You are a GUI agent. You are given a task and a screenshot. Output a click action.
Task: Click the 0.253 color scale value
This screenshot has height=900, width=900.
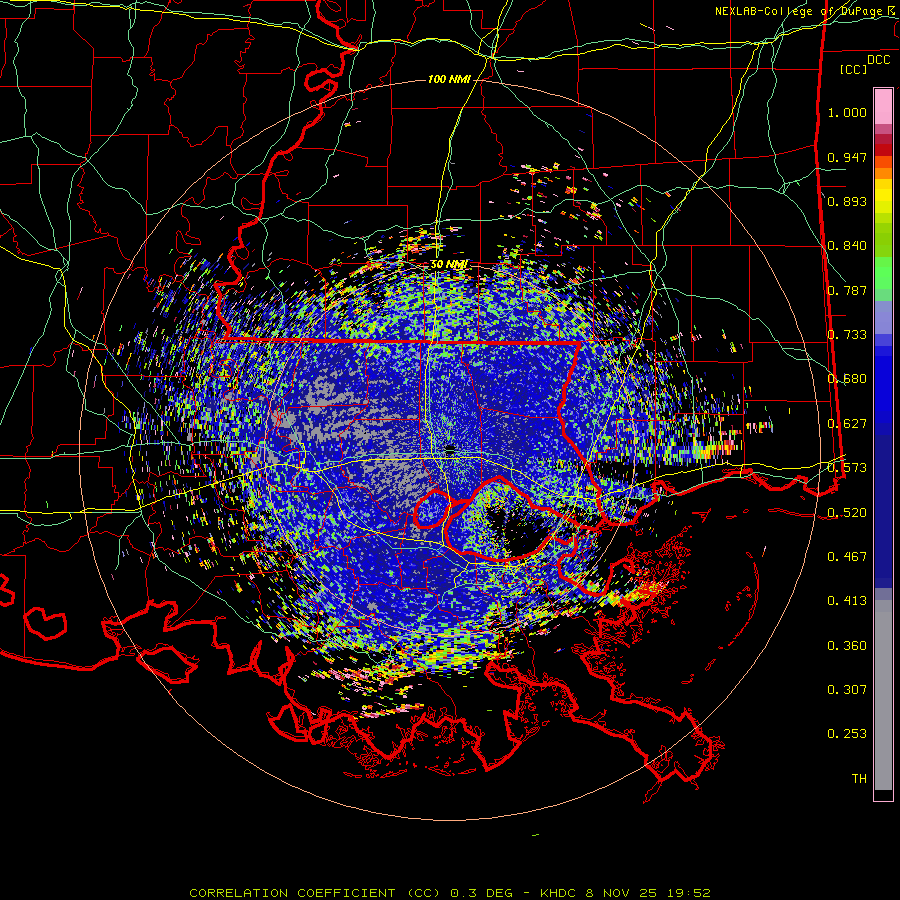(847, 734)
